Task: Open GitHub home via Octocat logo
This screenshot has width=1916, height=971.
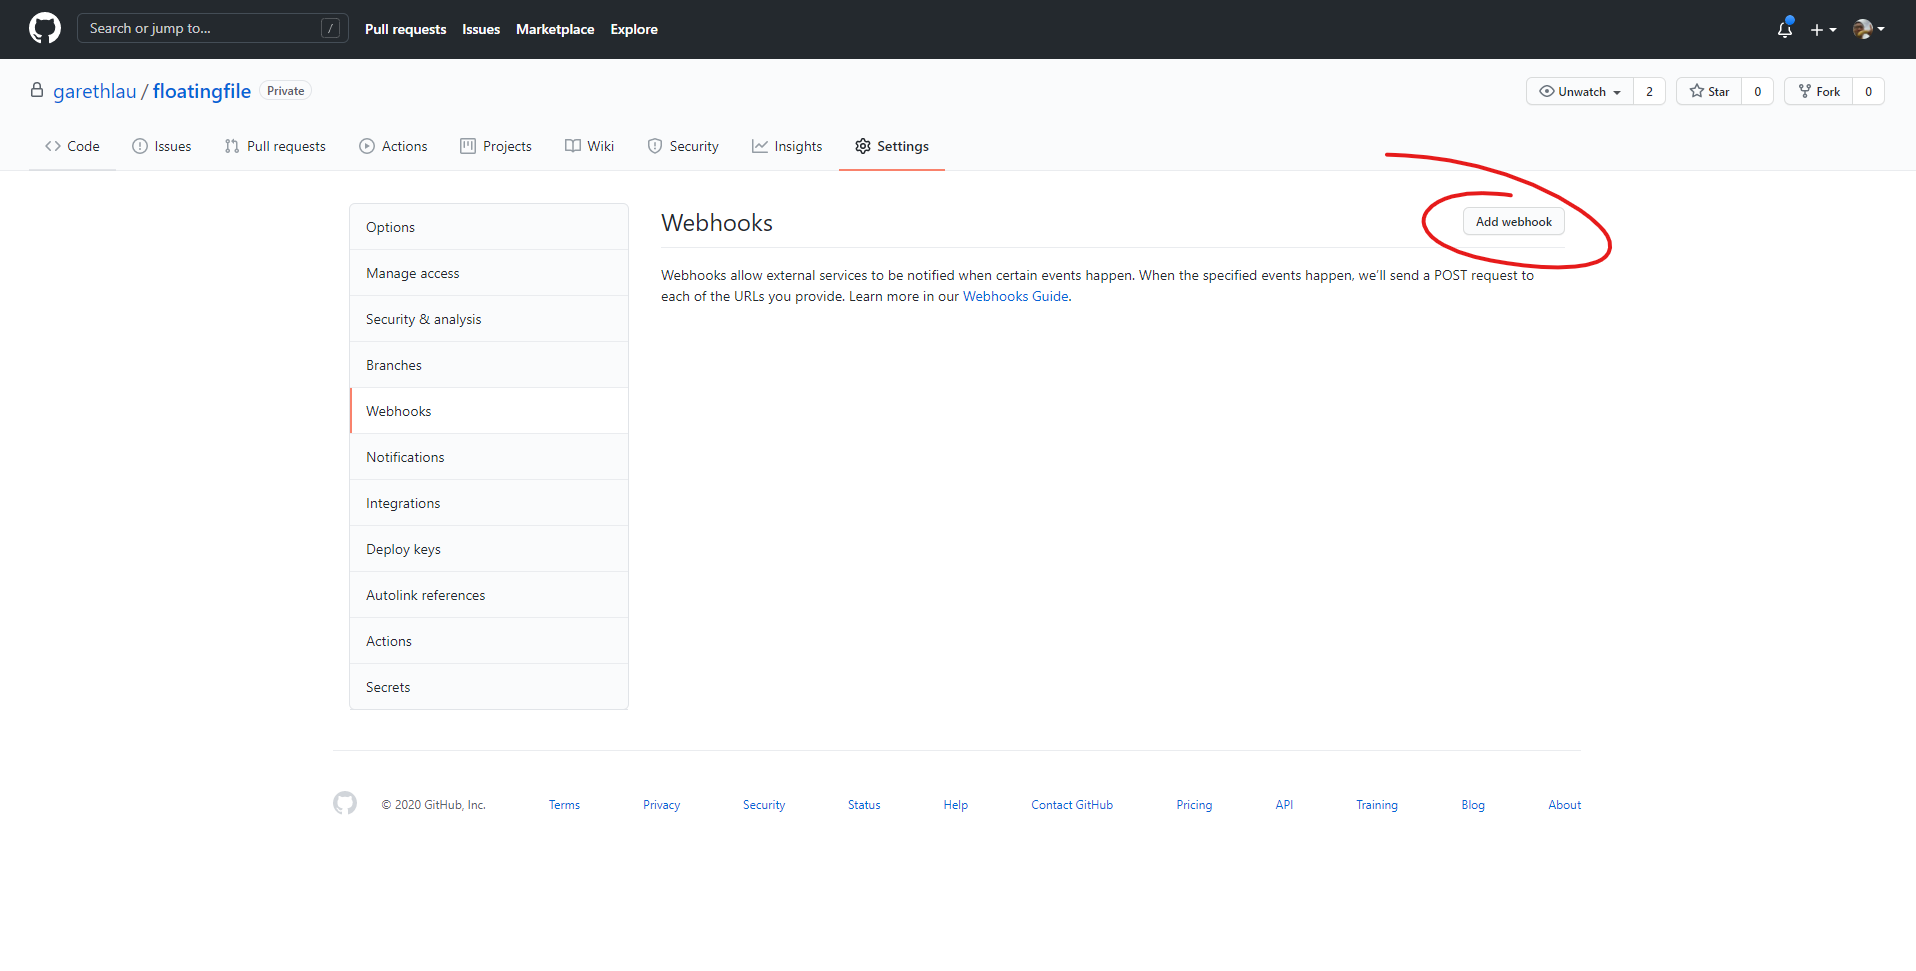Action: pos(43,28)
